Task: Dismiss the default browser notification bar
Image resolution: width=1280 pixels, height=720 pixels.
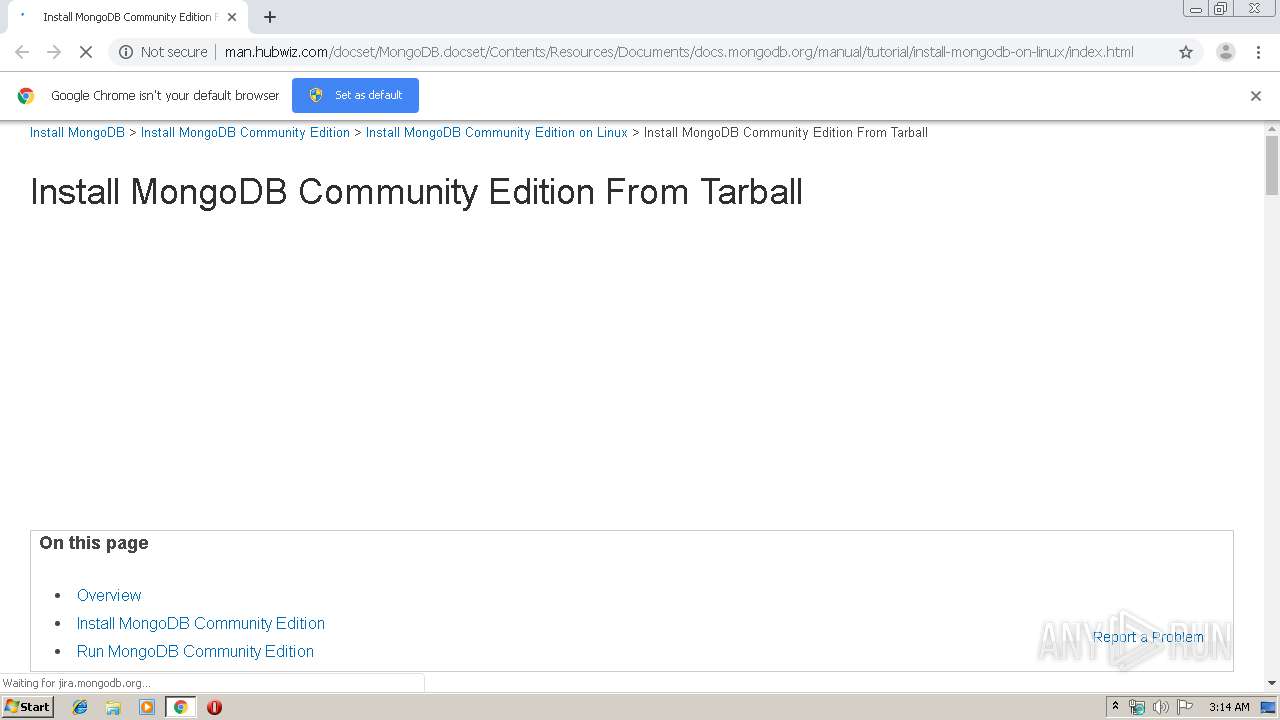Action: 1256,96
